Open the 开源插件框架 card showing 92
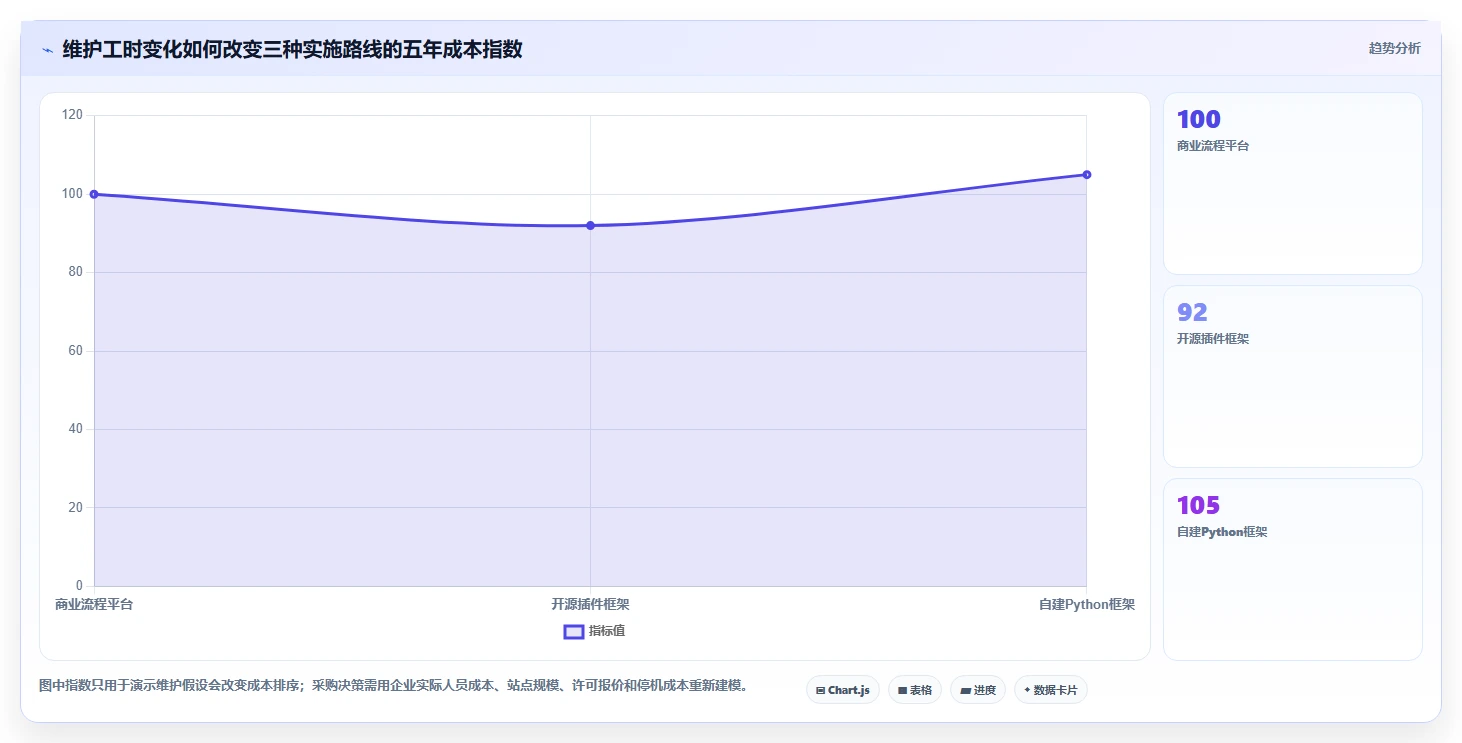Image resolution: width=1462 pixels, height=743 pixels. 1292,377
